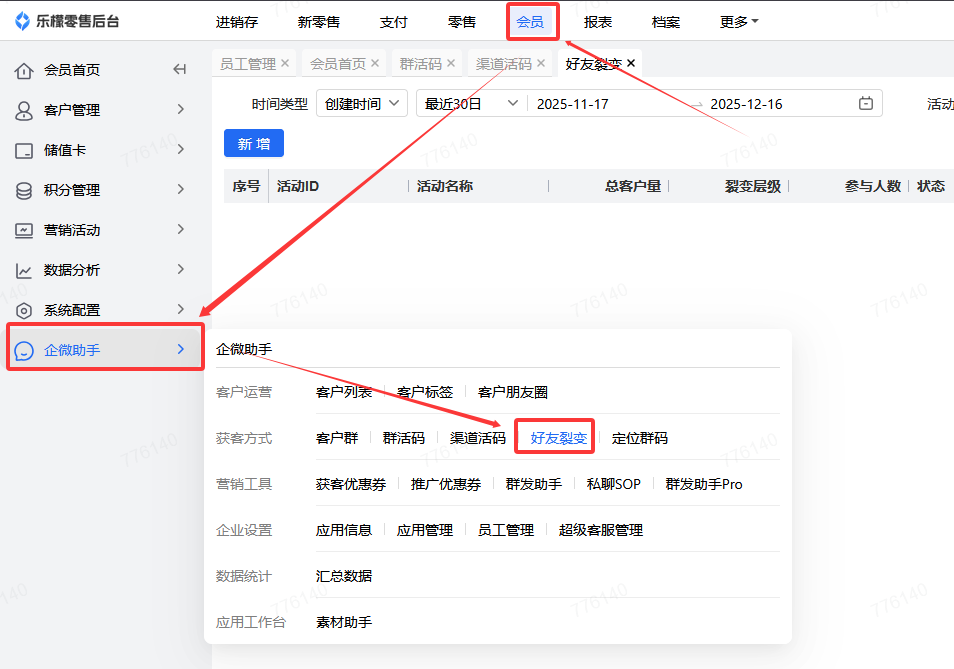Open 客户朋友圈 in the flyout
The height and width of the screenshot is (669, 954).
click(513, 392)
